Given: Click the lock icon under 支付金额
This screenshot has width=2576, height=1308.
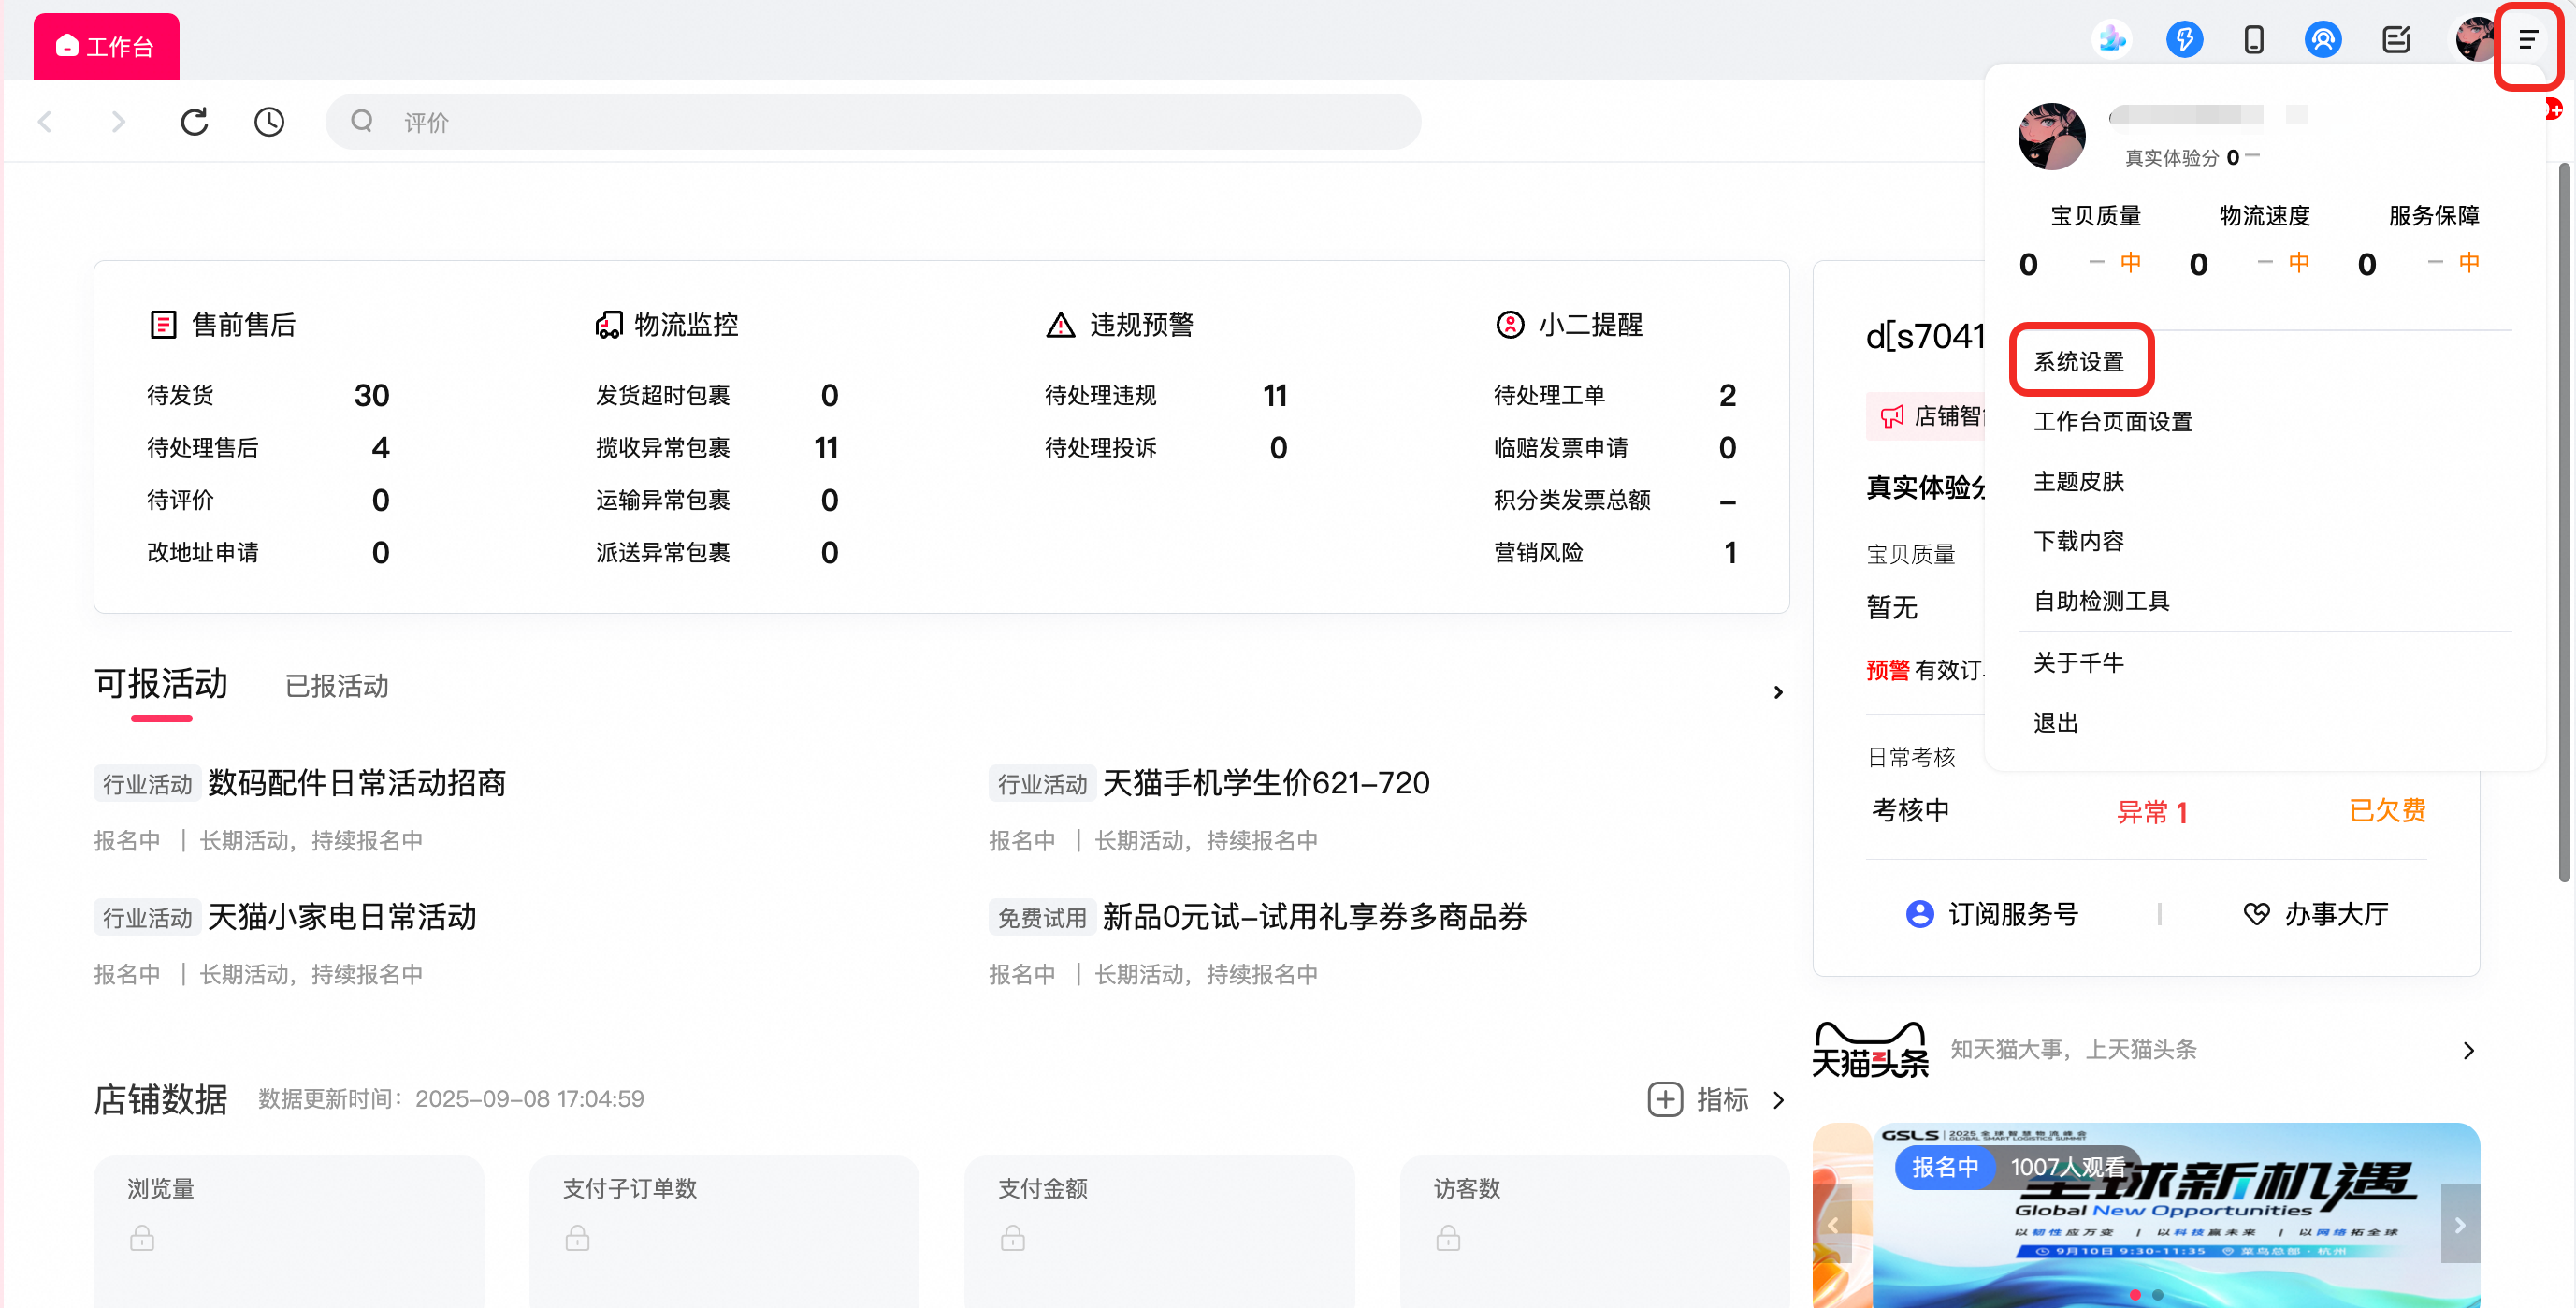Looking at the screenshot, I should (x=1013, y=1238).
